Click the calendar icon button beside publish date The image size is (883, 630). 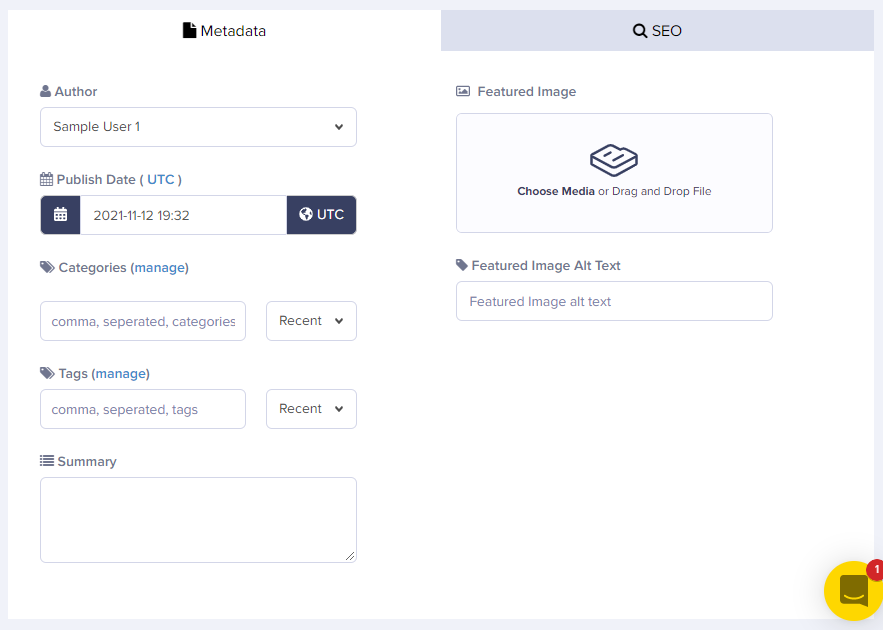coord(60,215)
